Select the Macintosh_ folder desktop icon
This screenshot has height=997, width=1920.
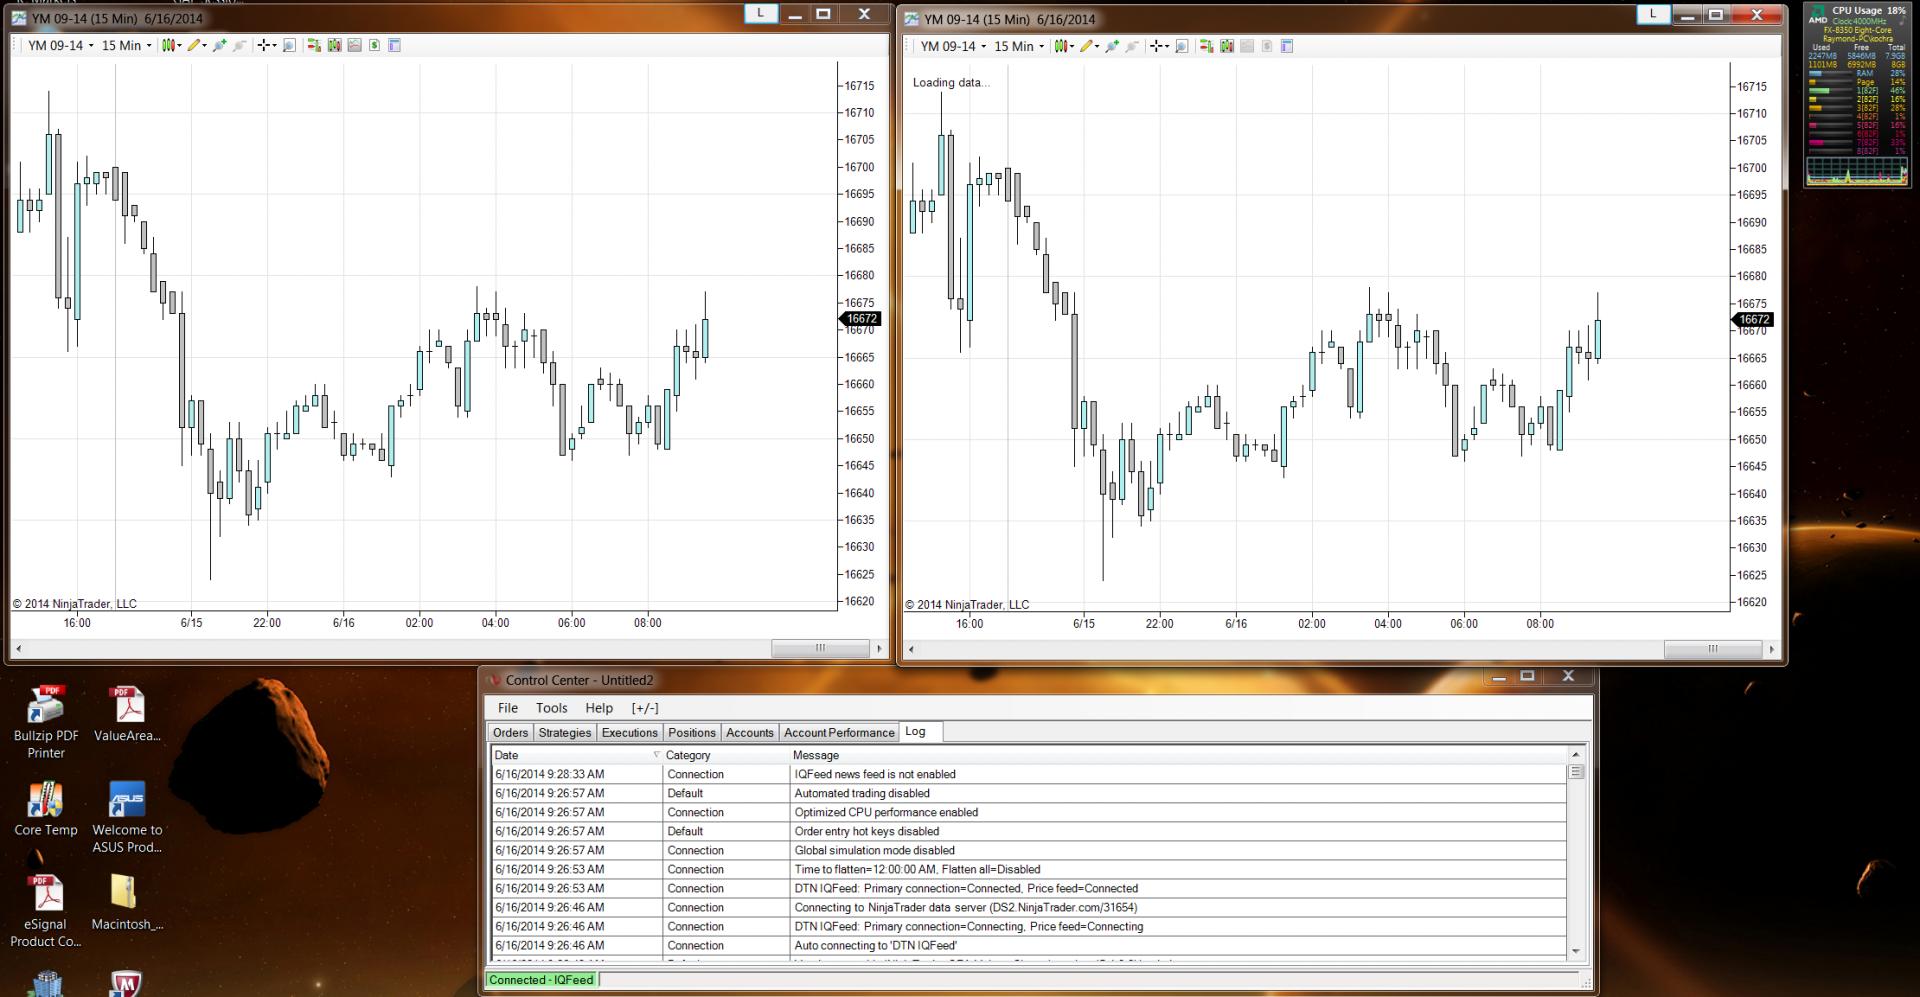127,902
